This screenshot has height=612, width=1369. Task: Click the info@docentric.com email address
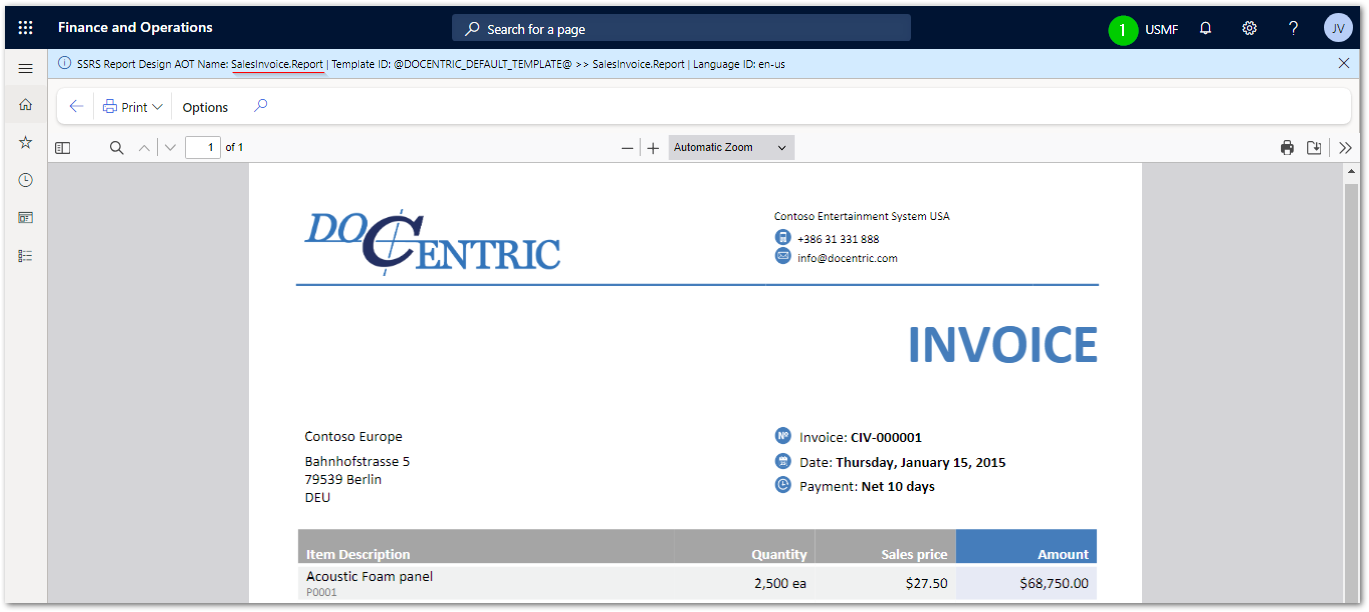847,258
